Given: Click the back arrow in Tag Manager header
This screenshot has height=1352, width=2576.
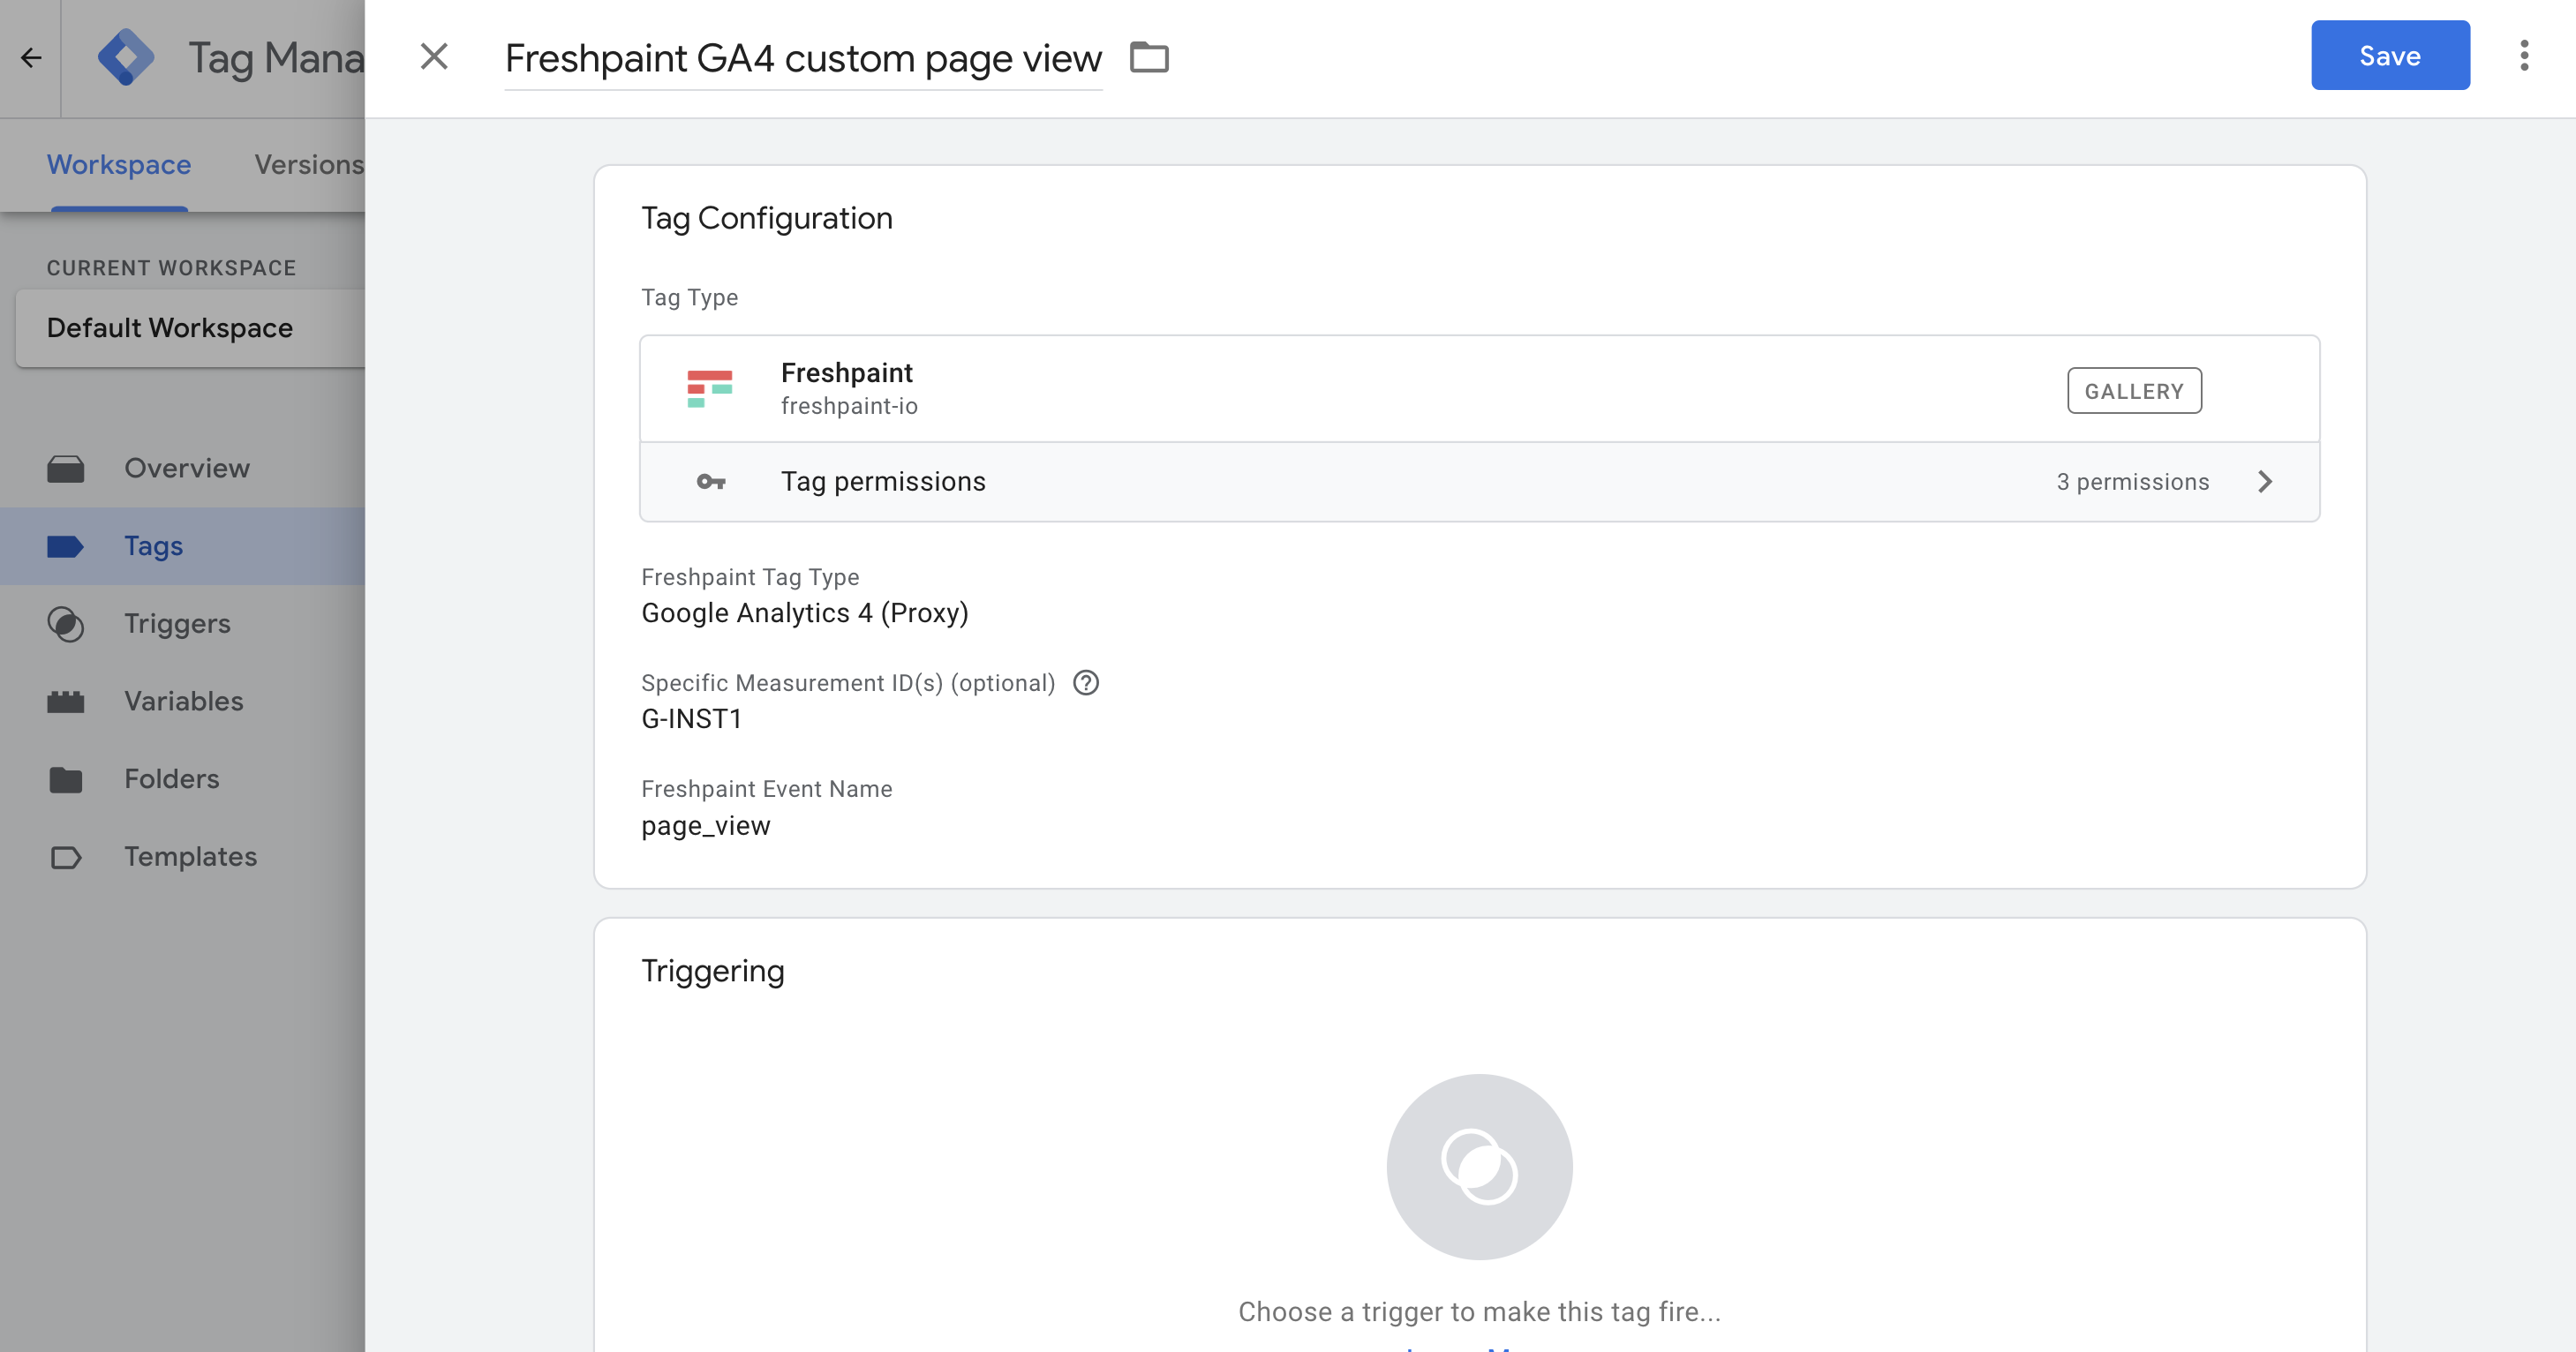Looking at the screenshot, I should (x=31, y=58).
